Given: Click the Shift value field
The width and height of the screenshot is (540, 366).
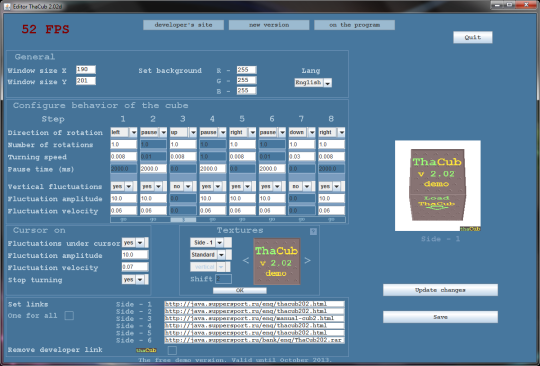Looking at the screenshot, I should (x=224, y=279).
